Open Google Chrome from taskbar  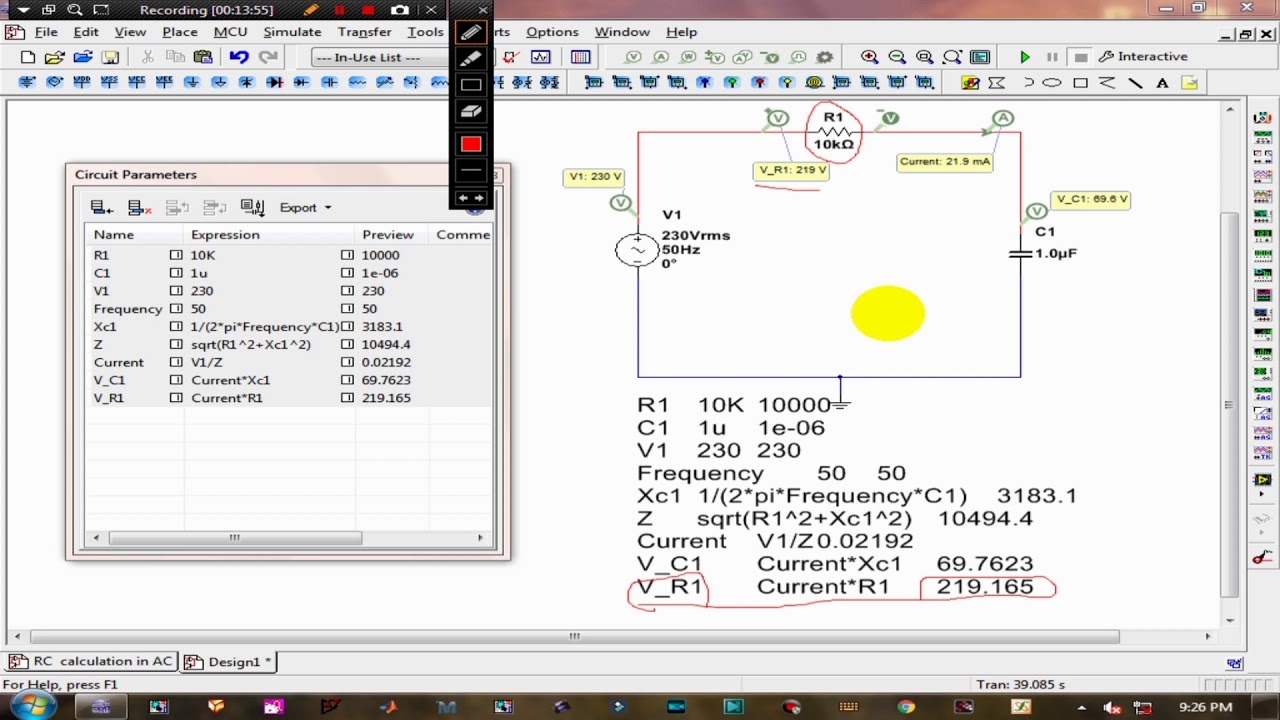click(x=905, y=707)
